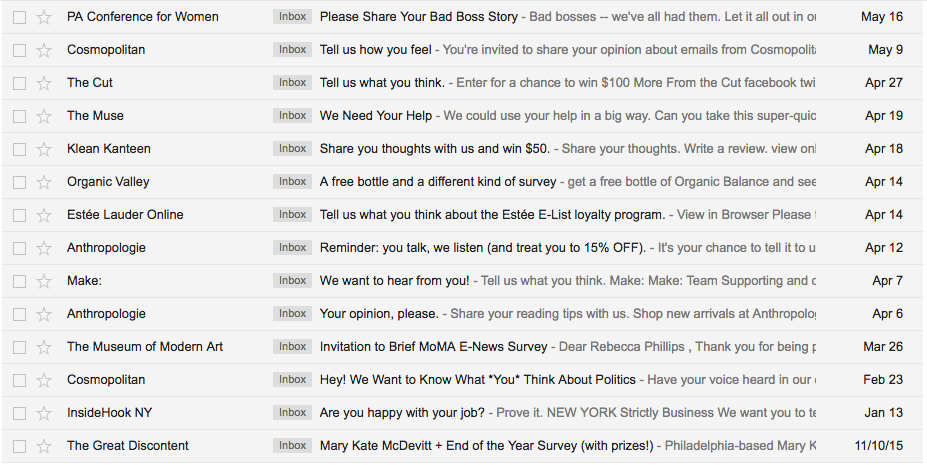Select The Great Discontent email checkbox

pyautogui.click(x=19, y=446)
